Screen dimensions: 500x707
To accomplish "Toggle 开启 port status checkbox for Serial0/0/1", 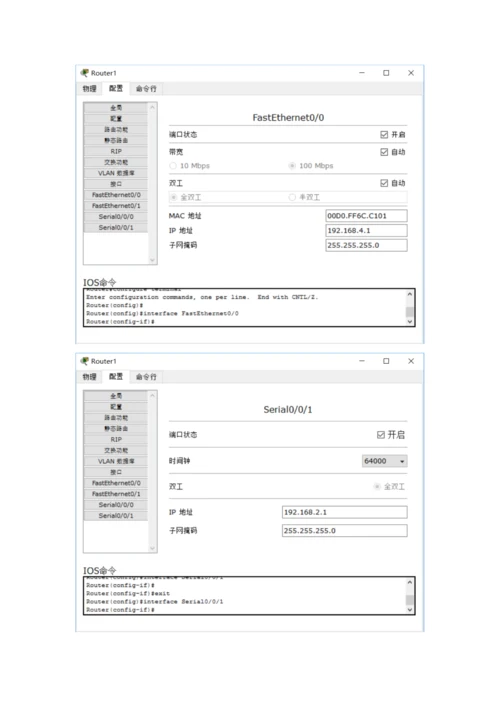I will [381, 435].
